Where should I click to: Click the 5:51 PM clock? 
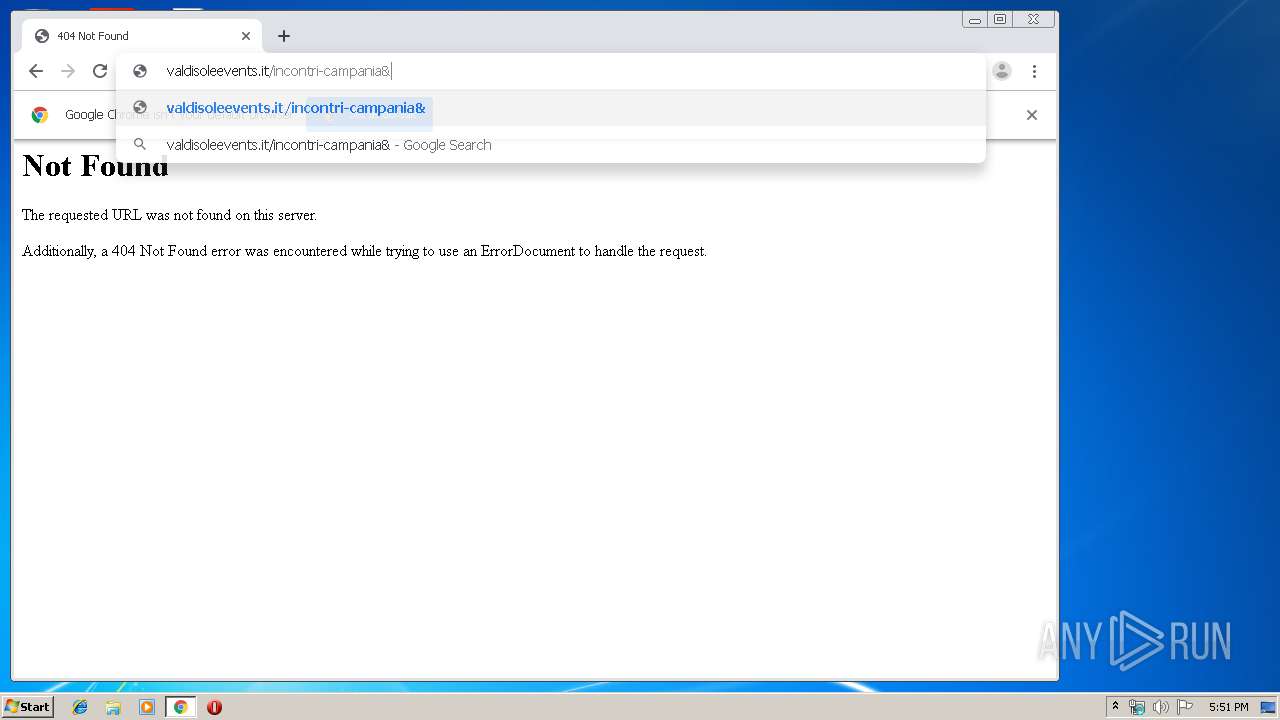[1228, 707]
